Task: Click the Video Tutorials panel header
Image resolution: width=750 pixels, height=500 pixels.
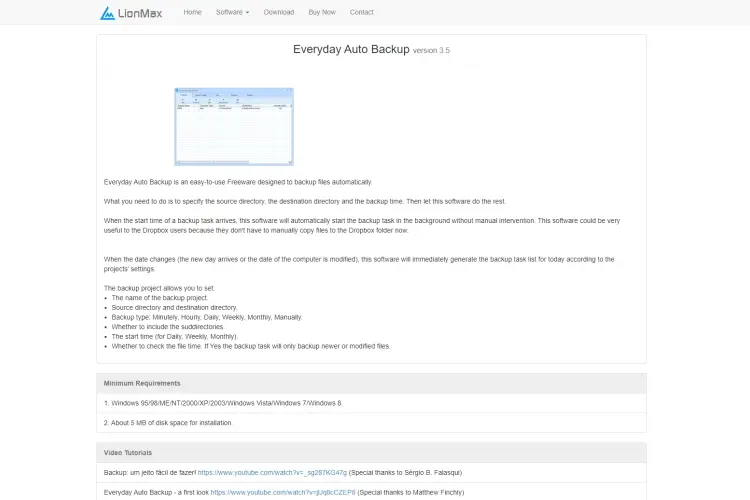Action: 371,453
